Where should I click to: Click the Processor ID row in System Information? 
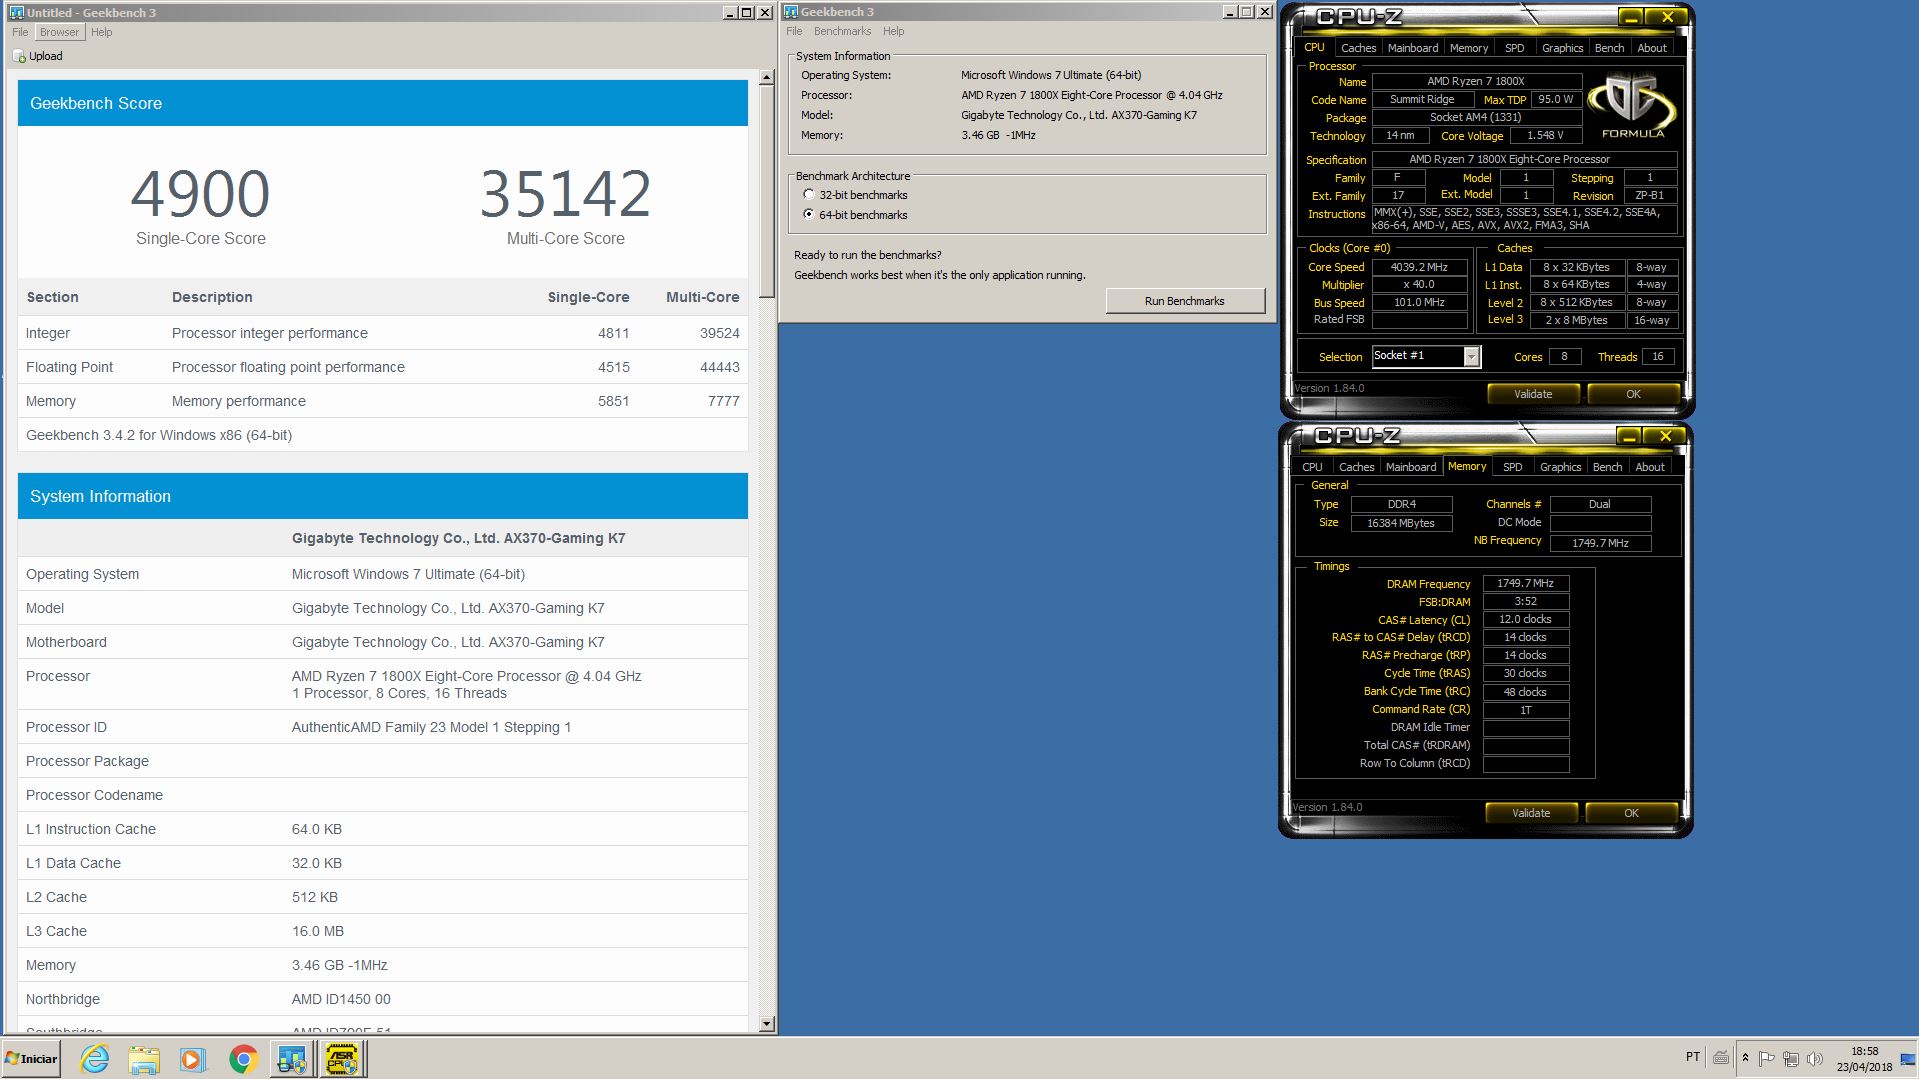point(382,727)
